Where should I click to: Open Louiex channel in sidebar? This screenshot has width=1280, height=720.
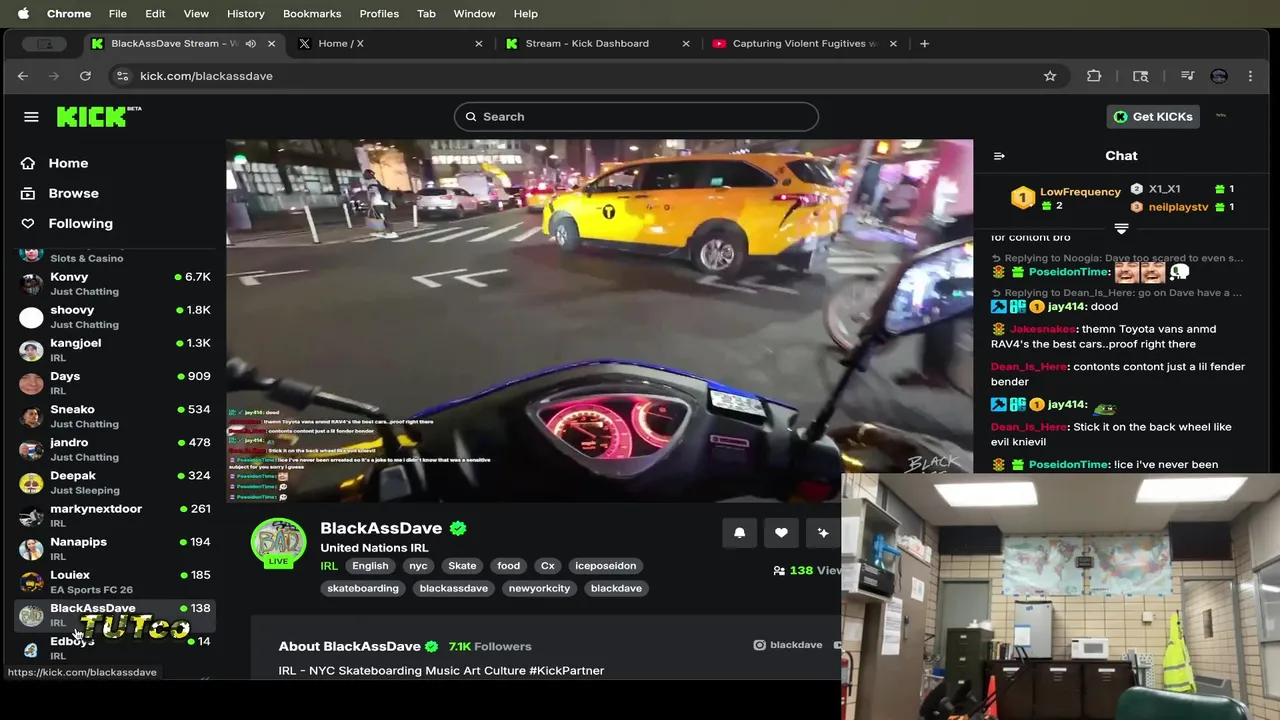click(115, 581)
